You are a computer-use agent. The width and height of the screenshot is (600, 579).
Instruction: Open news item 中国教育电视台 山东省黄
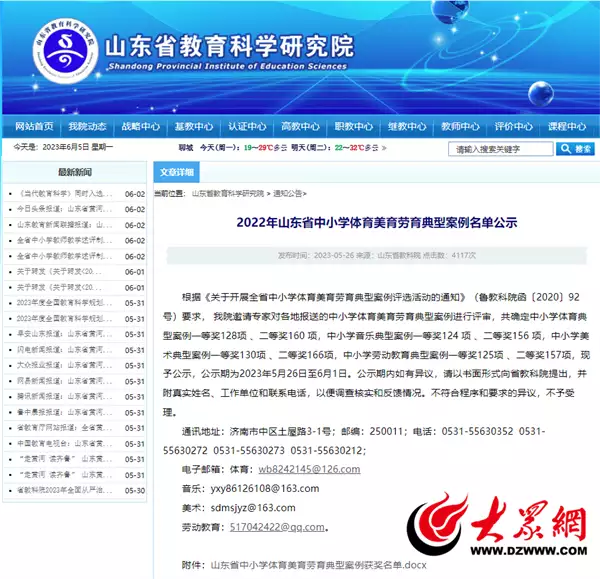pyautogui.click(x=65, y=444)
